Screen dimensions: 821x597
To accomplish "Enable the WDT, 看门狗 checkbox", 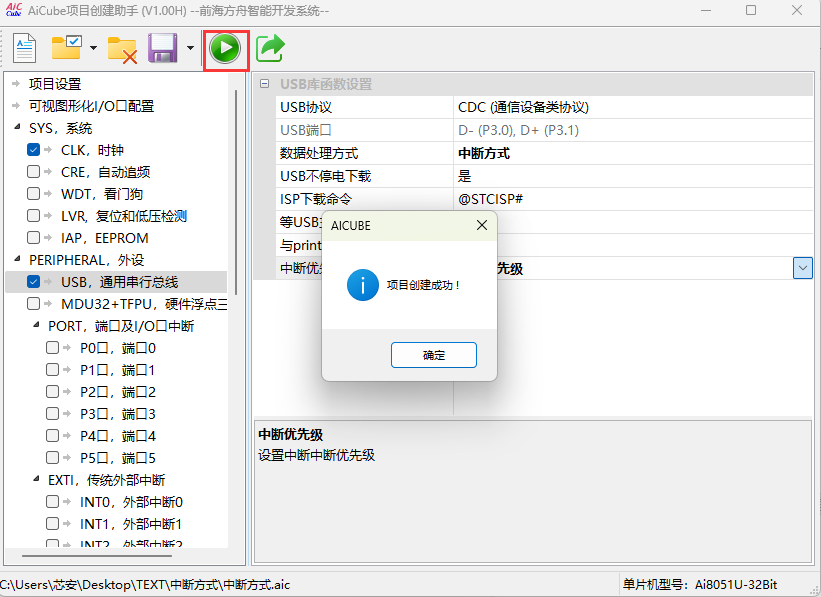I will coord(34,194).
